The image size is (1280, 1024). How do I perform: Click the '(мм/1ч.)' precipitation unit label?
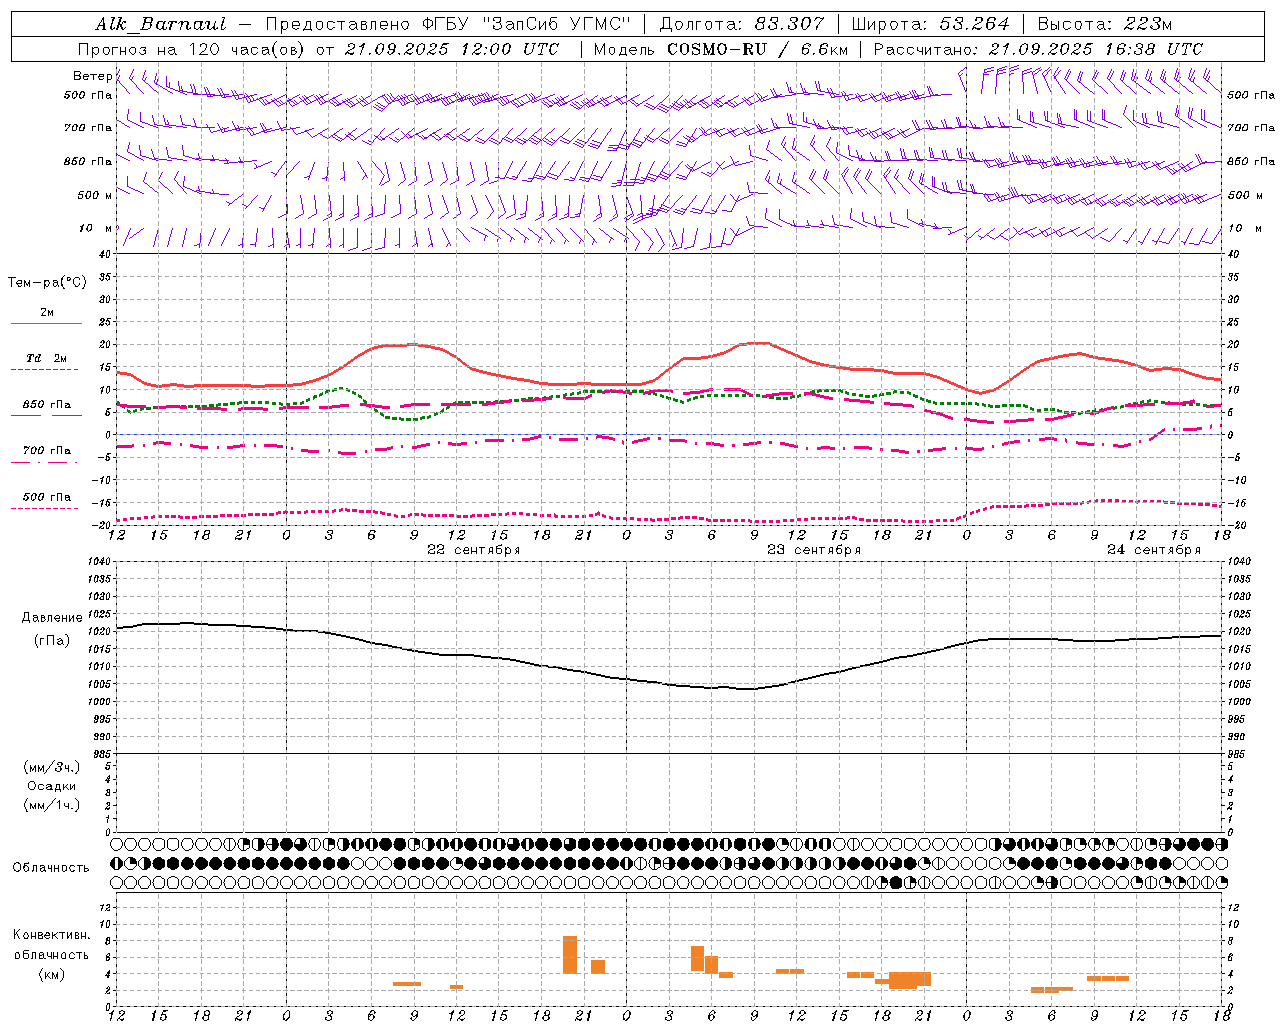(x=52, y=805)
